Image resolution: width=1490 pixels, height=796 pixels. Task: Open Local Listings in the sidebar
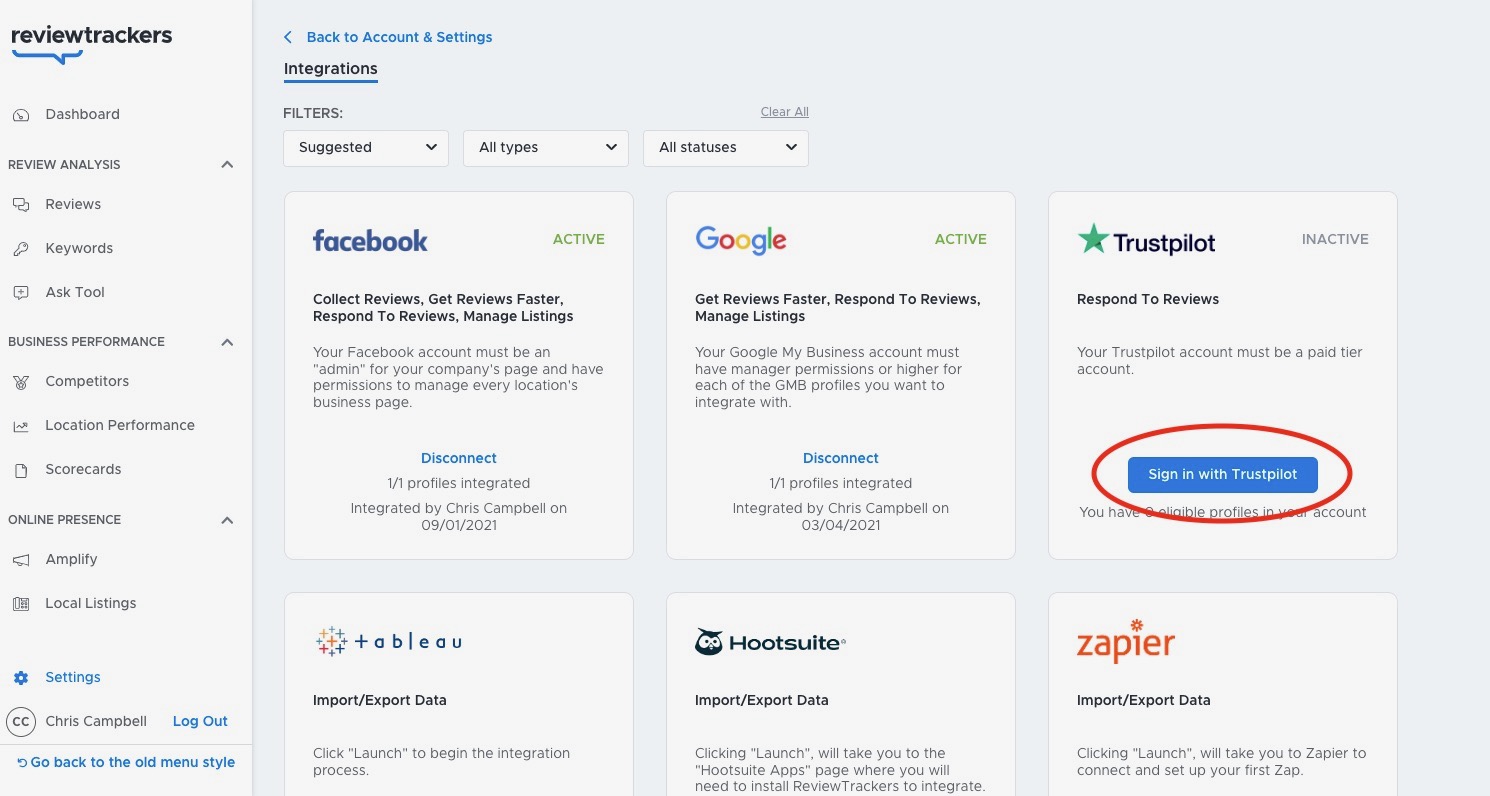click(90, 603)
